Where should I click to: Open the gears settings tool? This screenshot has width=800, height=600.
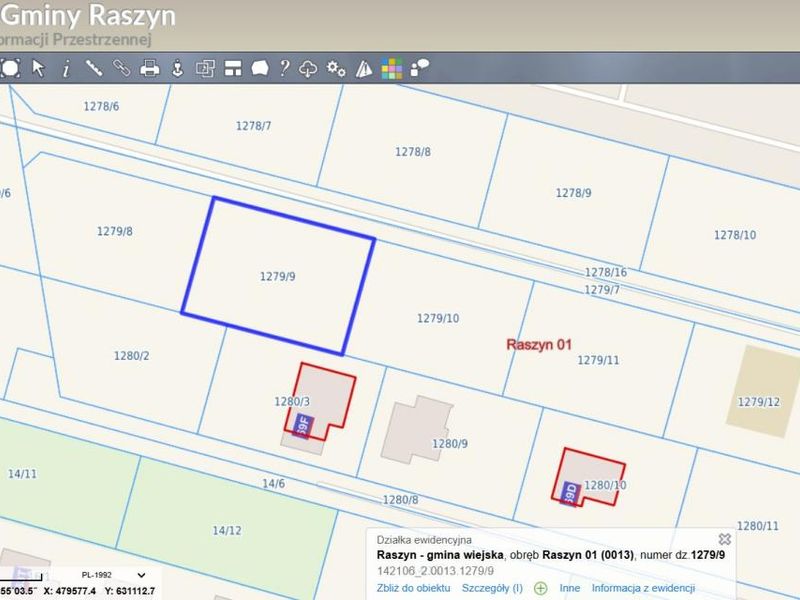pos(336,68)
